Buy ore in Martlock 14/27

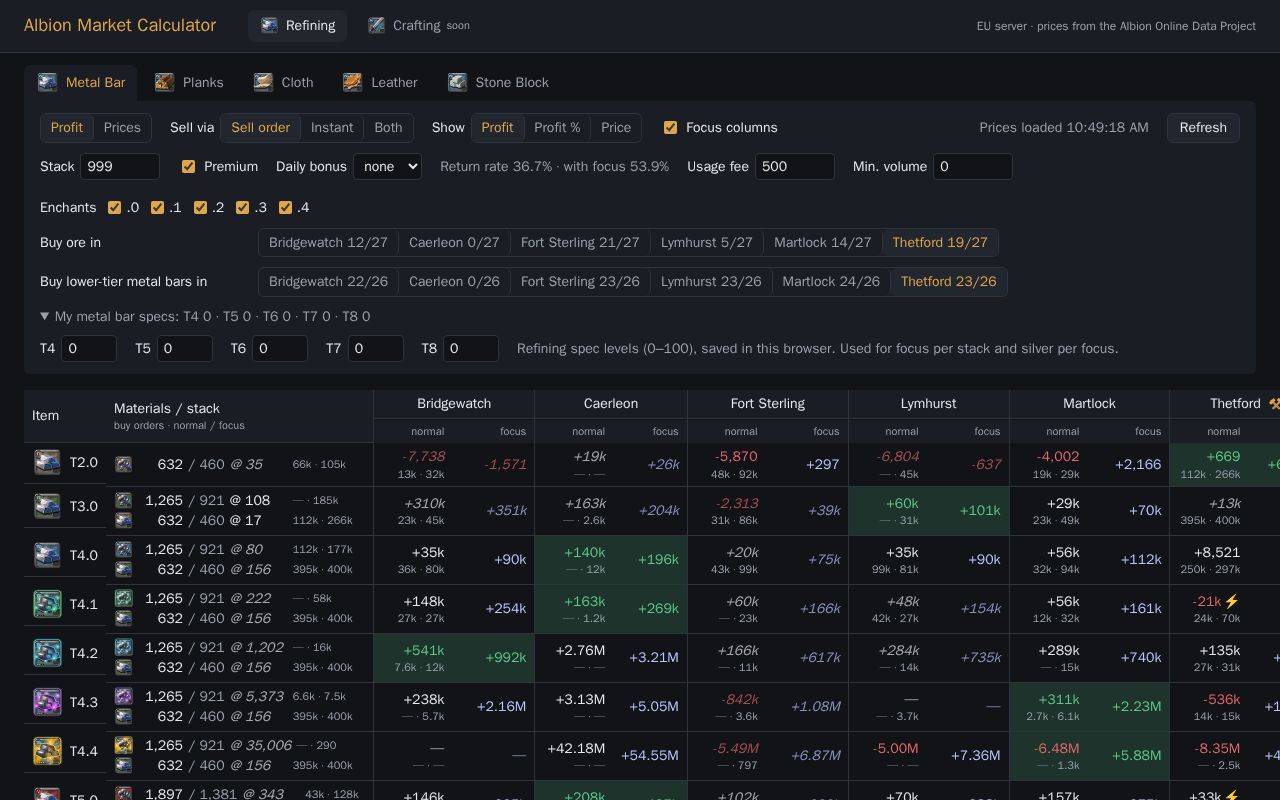[x=822, y=242]
